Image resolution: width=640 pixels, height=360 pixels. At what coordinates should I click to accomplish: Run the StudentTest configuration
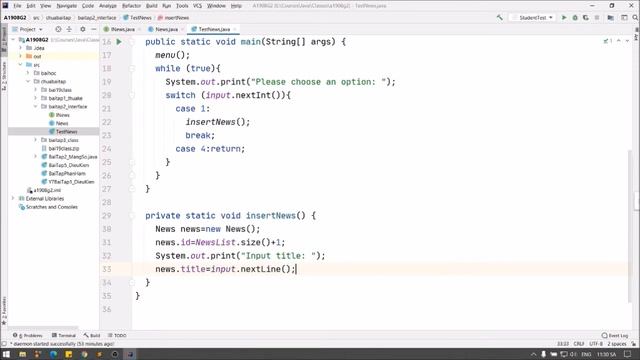pyautogui.click(x=564, y=18)
